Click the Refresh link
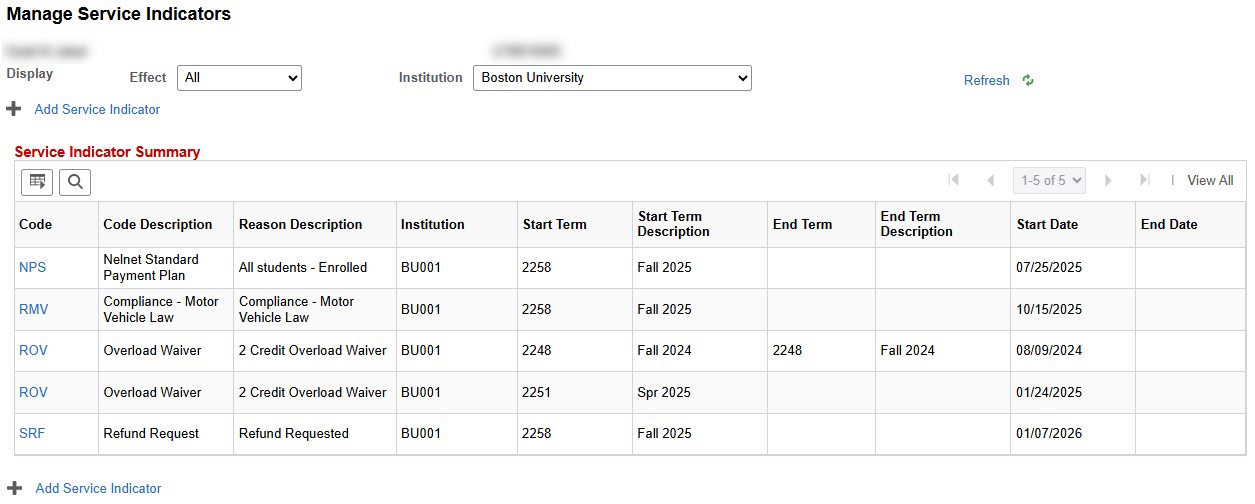This screenshot has width=1255, height=504. coord(986,80)
